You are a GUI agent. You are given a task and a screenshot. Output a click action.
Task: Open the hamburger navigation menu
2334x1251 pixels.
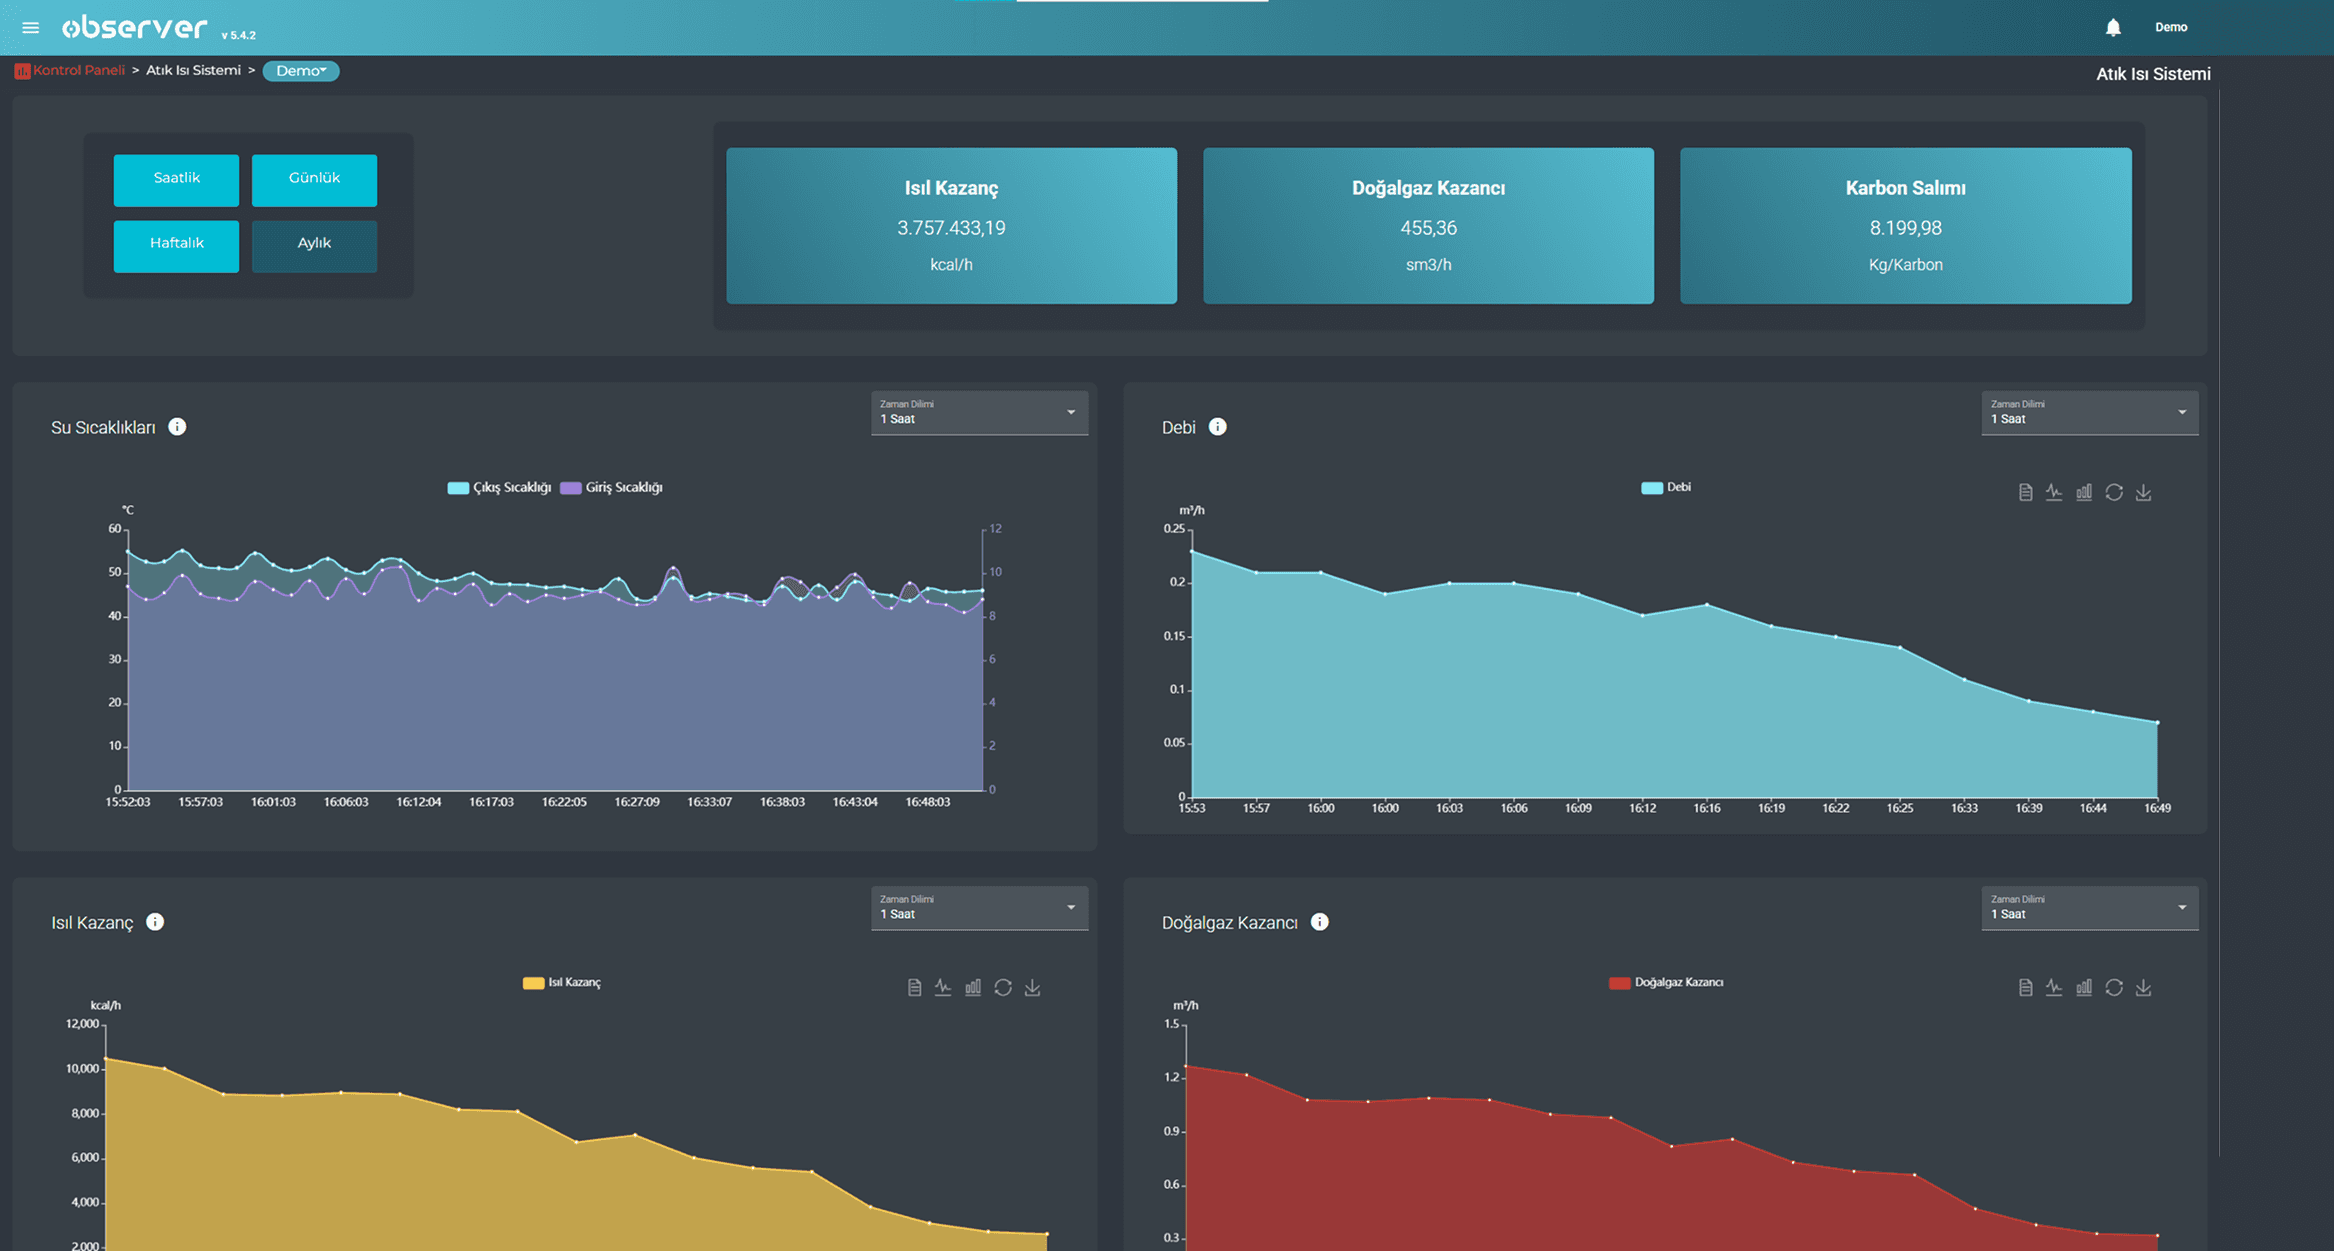coord(30,28)
